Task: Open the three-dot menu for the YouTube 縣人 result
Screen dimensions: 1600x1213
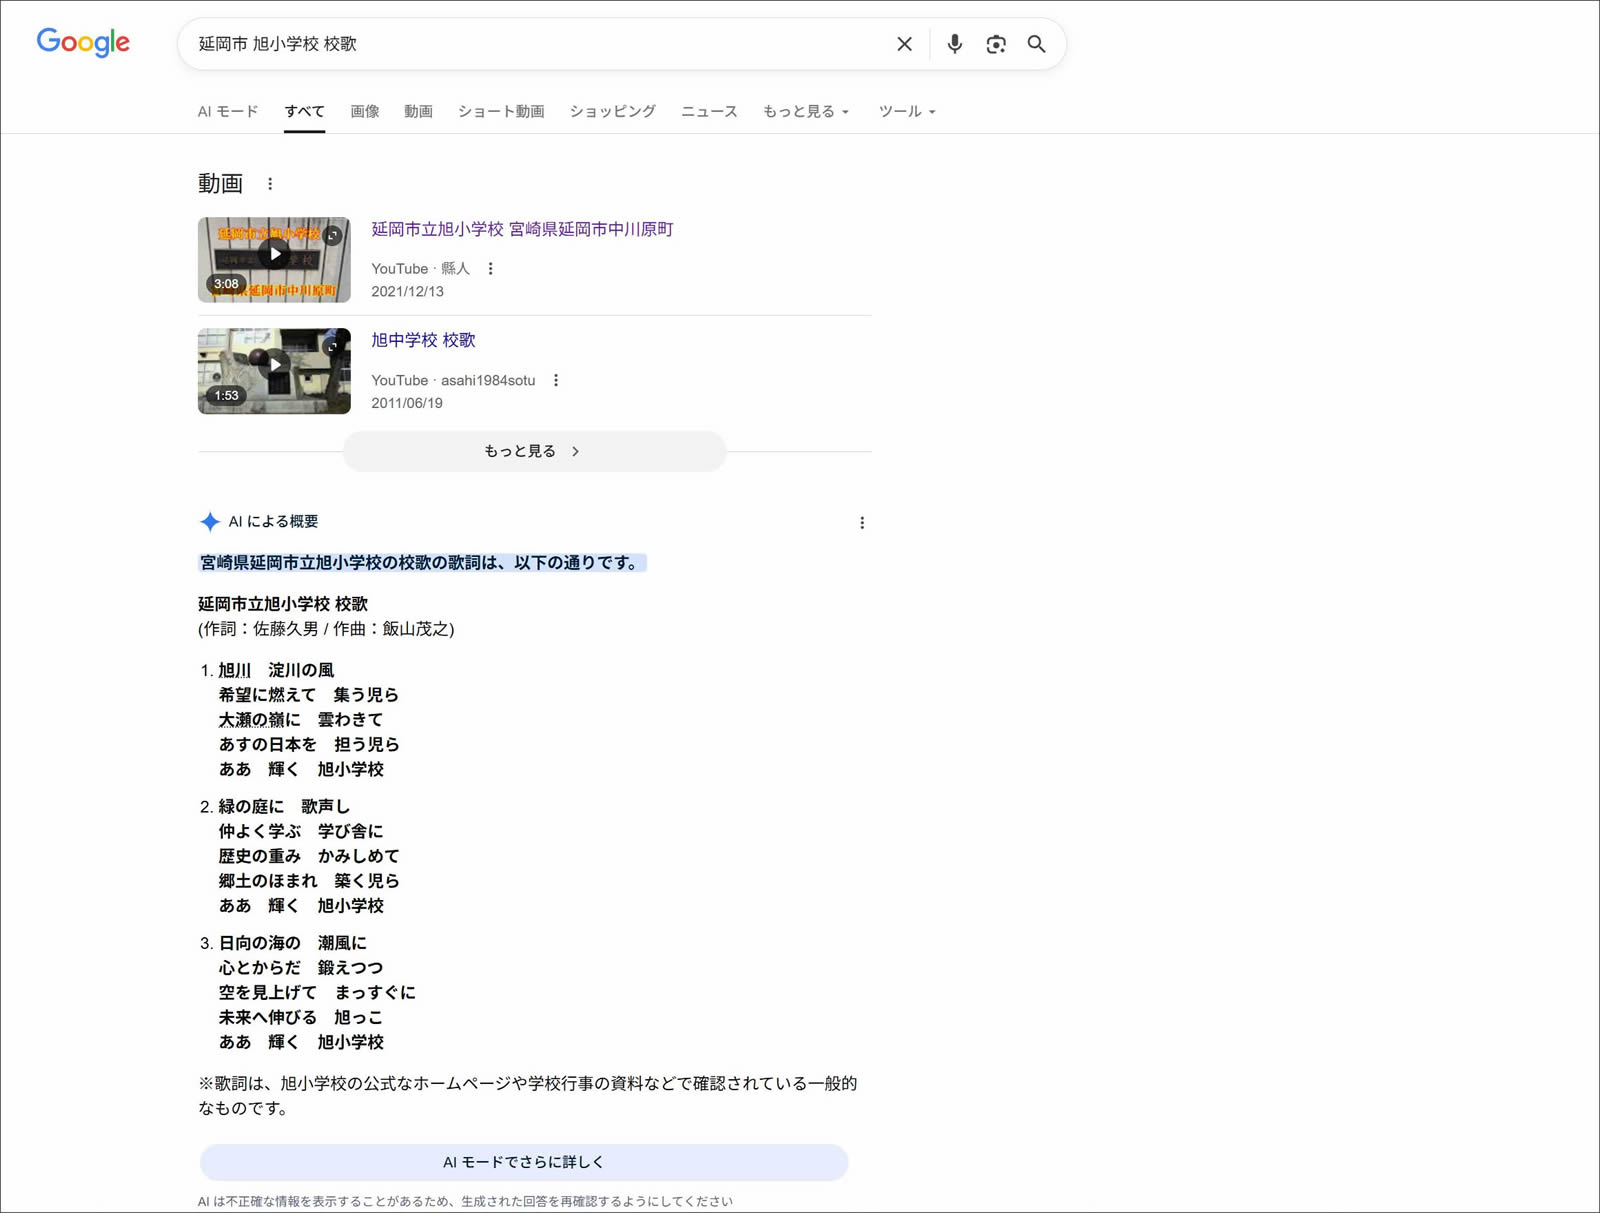Action: 490,268
